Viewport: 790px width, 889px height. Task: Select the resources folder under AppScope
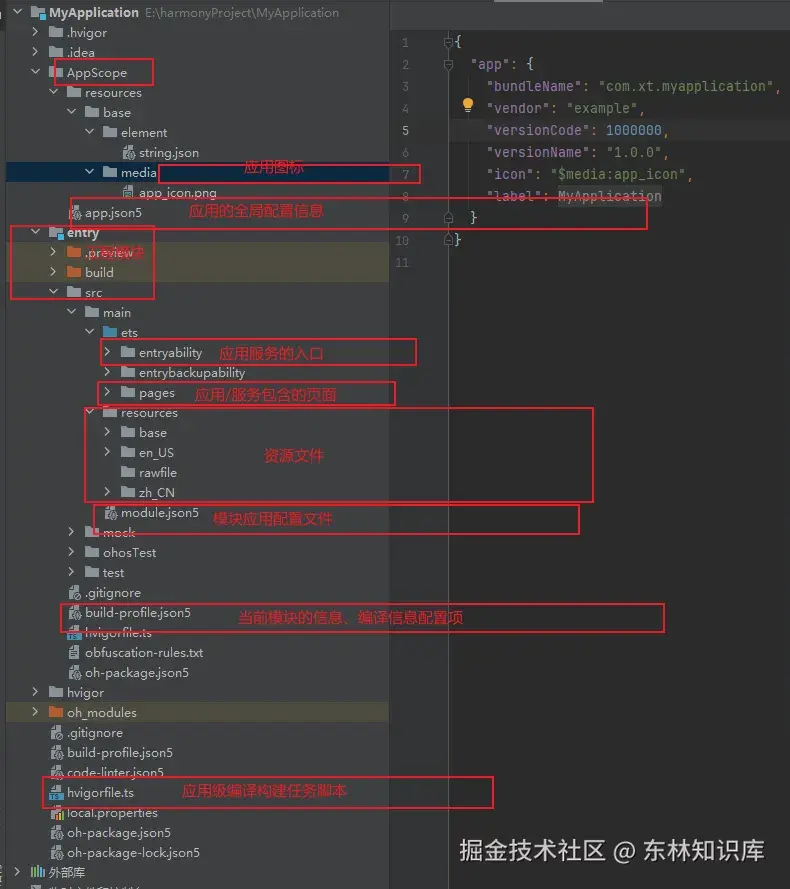(113, 92)
